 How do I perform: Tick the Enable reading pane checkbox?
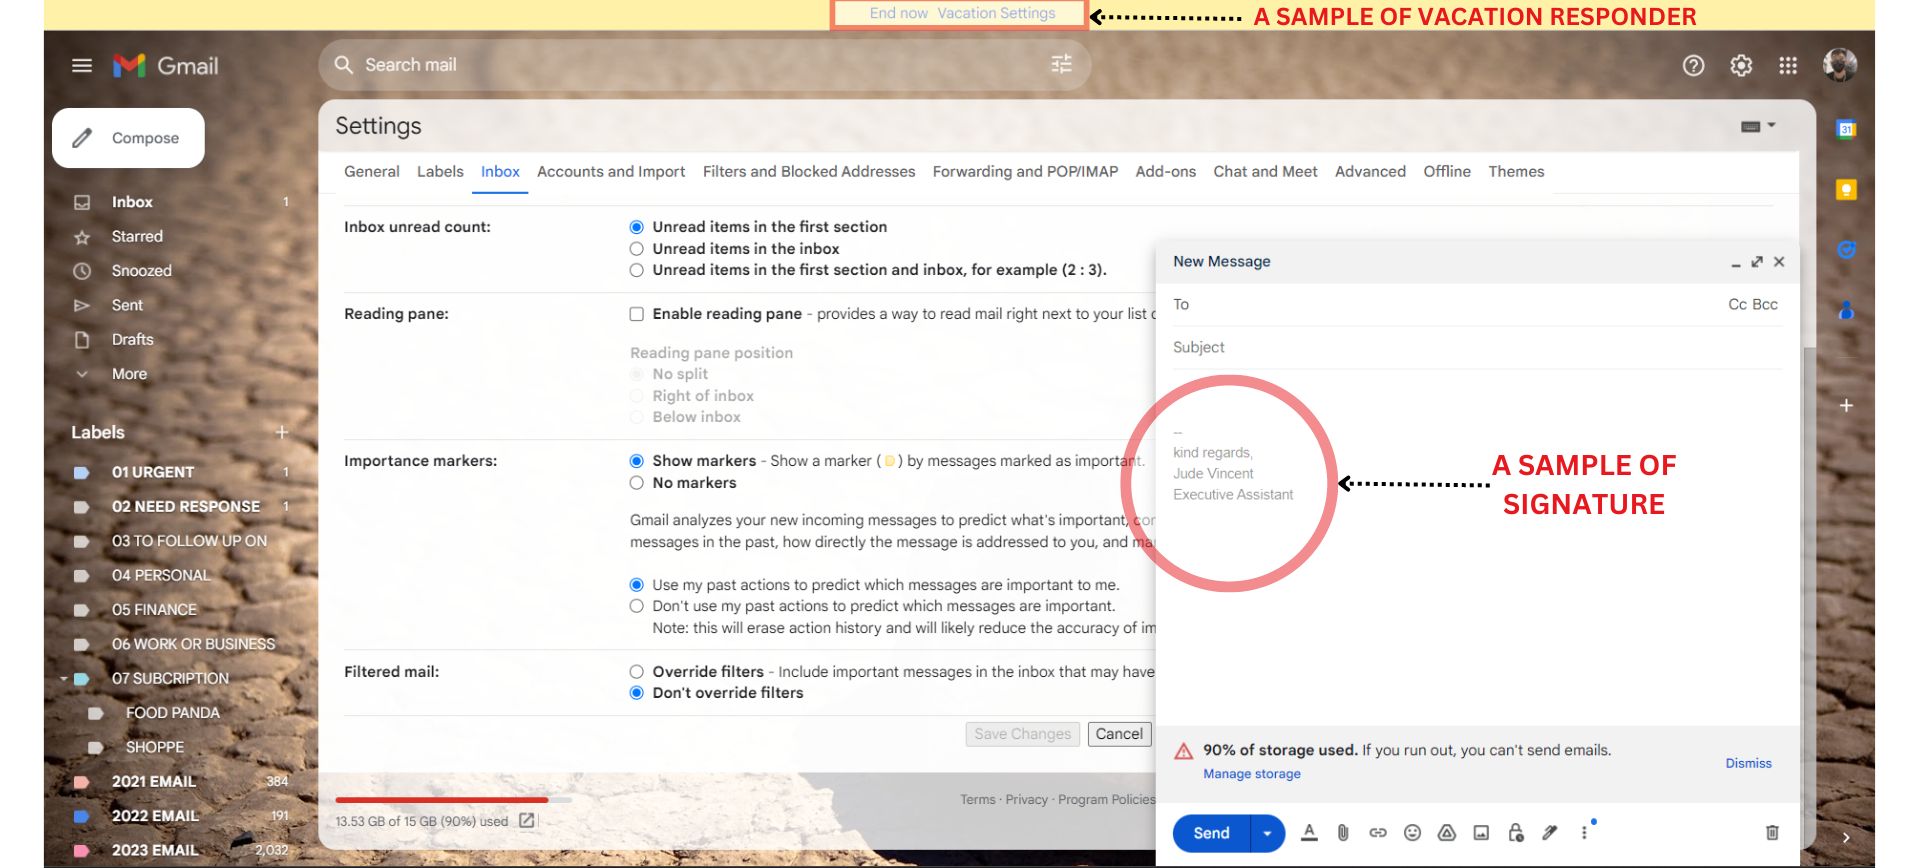[636, 314]
